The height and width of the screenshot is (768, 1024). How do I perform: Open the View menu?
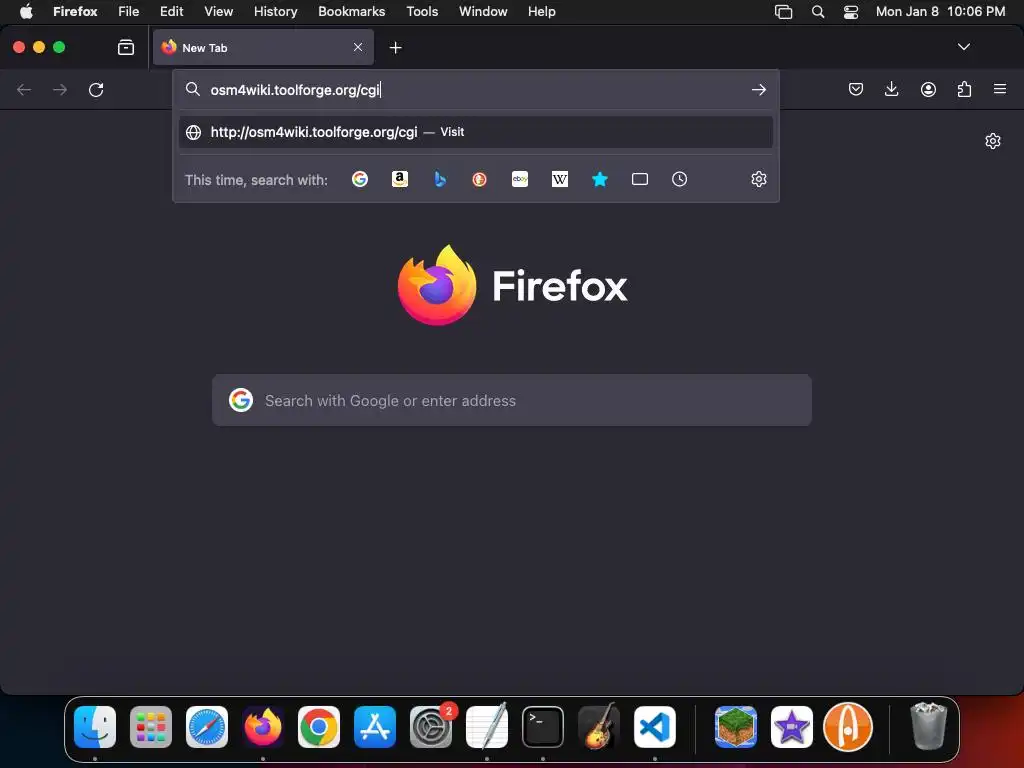pos(218,11)
